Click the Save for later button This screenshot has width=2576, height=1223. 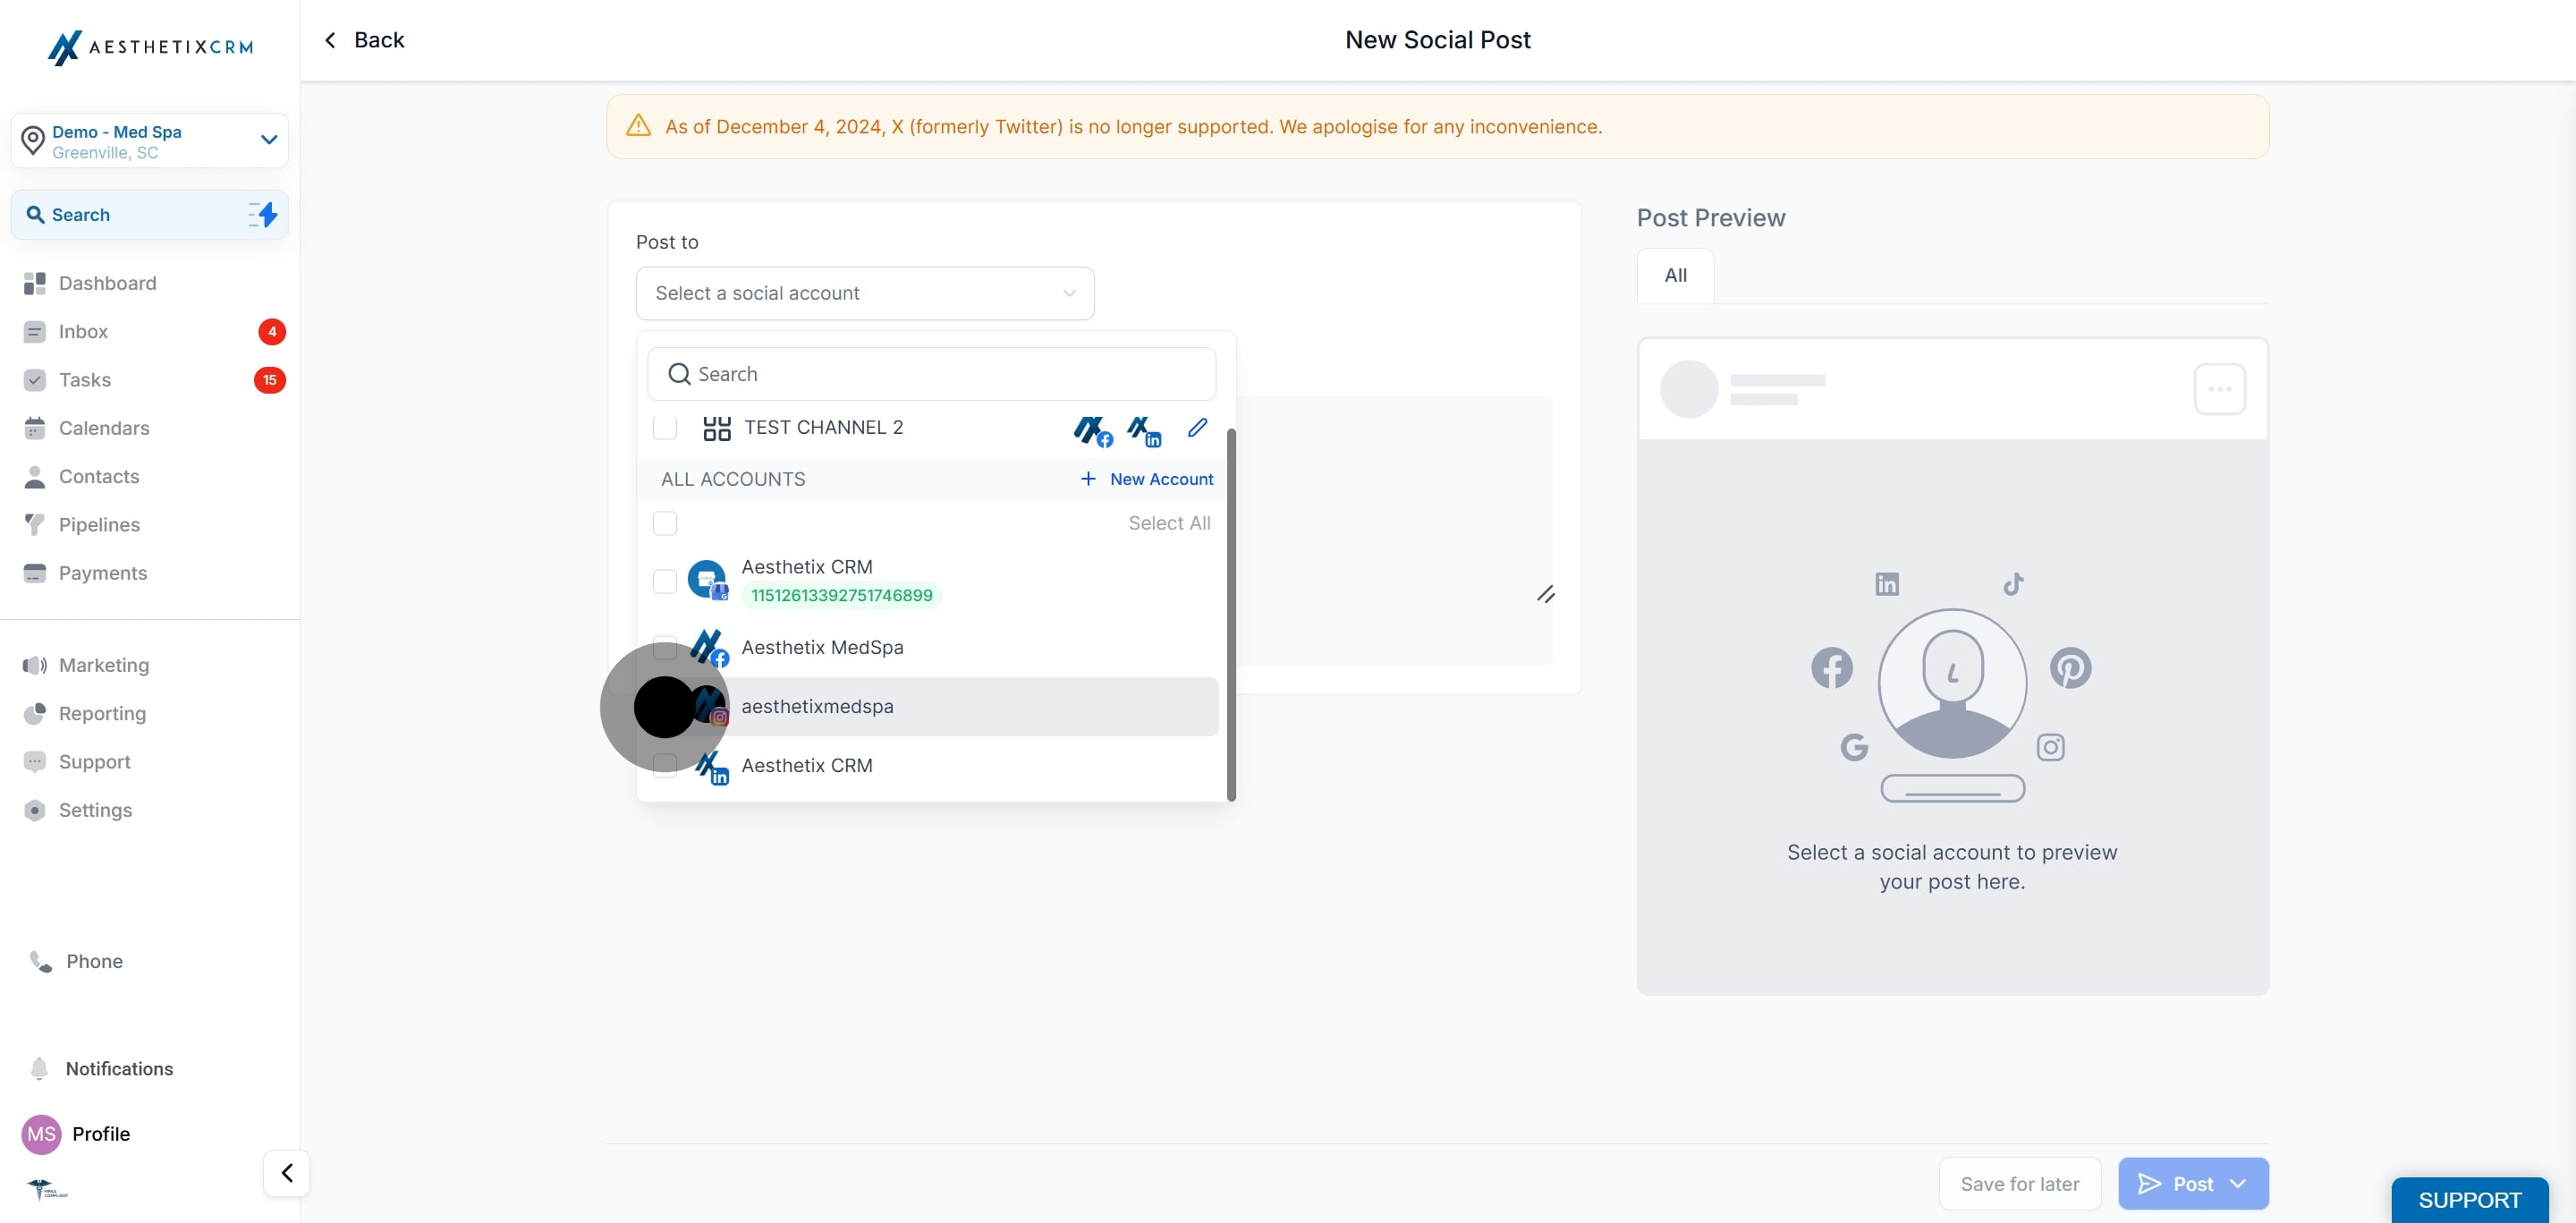pos(2019,1184)
